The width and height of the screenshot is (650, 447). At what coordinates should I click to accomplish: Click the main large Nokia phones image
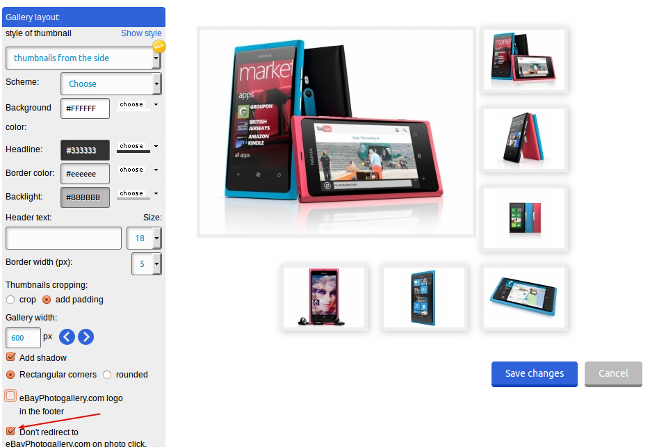(336, 132)
